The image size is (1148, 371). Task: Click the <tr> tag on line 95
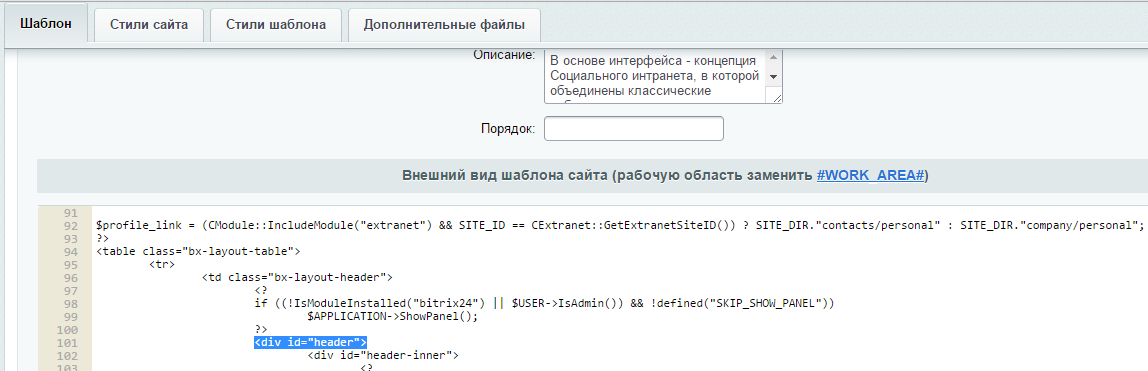click(x=161, y=264)
